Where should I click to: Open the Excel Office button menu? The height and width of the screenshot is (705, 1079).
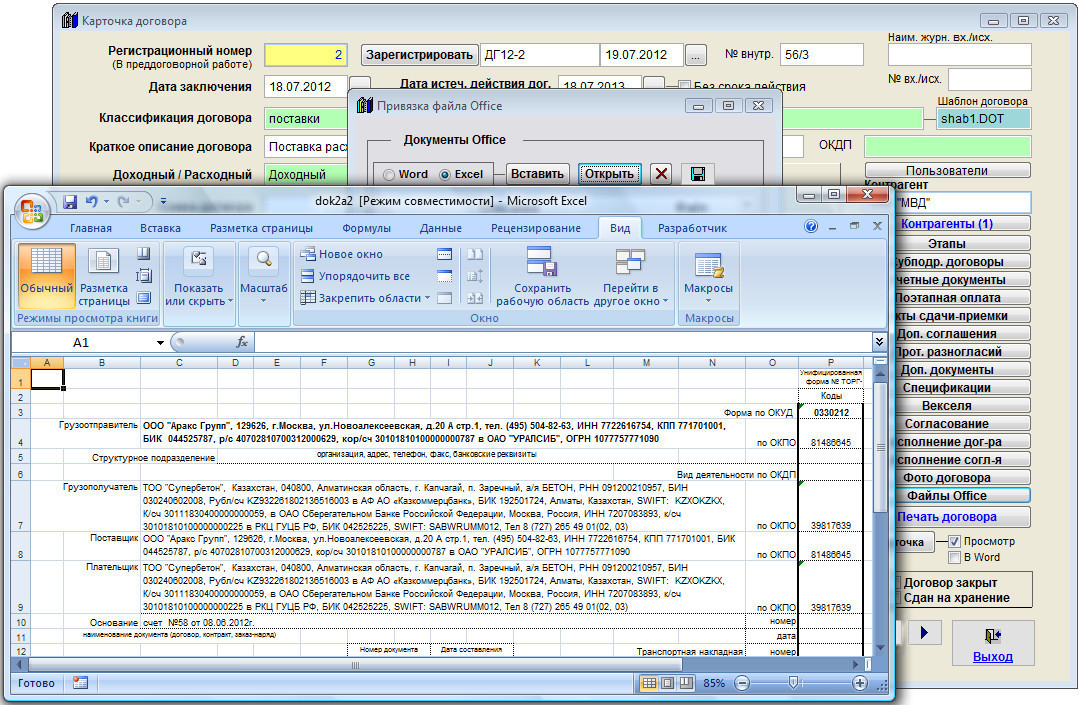click(x=32, y=210)
